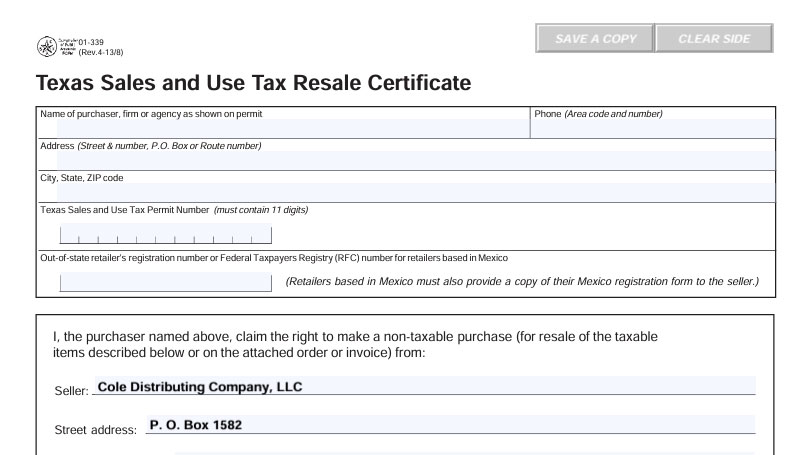Click the CLEAR SIDE button
The width and height of the screenshot is (808, 455).
point(714,38)
